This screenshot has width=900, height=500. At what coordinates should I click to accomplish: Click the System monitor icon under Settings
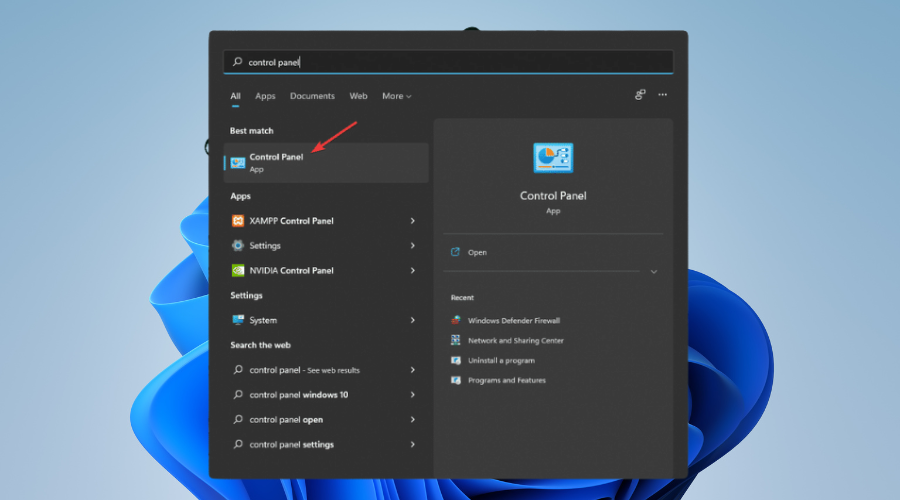tap(238, 320)
